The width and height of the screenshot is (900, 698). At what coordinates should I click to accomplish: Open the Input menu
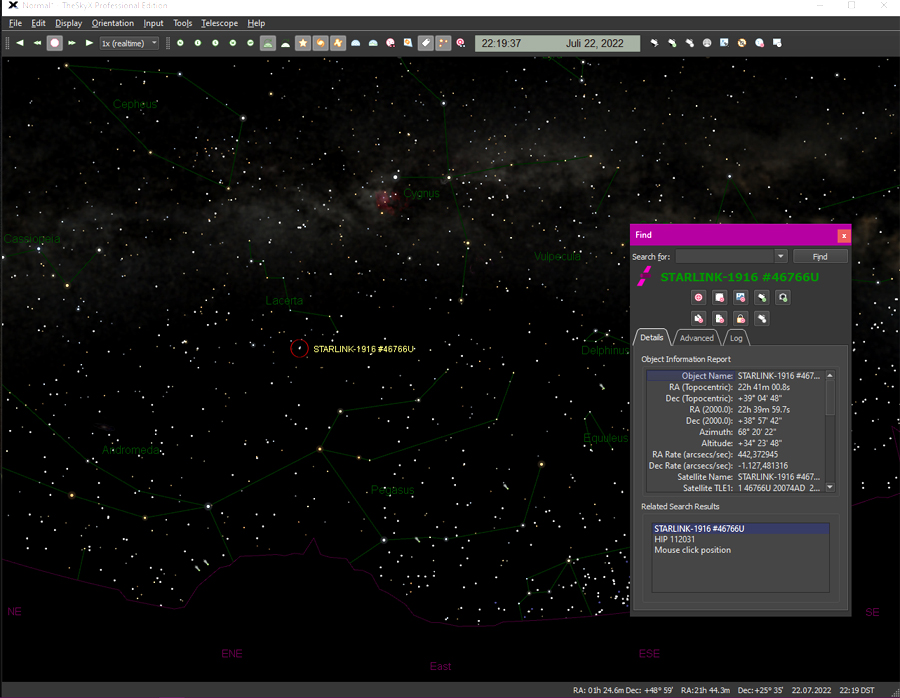point(153,23)
